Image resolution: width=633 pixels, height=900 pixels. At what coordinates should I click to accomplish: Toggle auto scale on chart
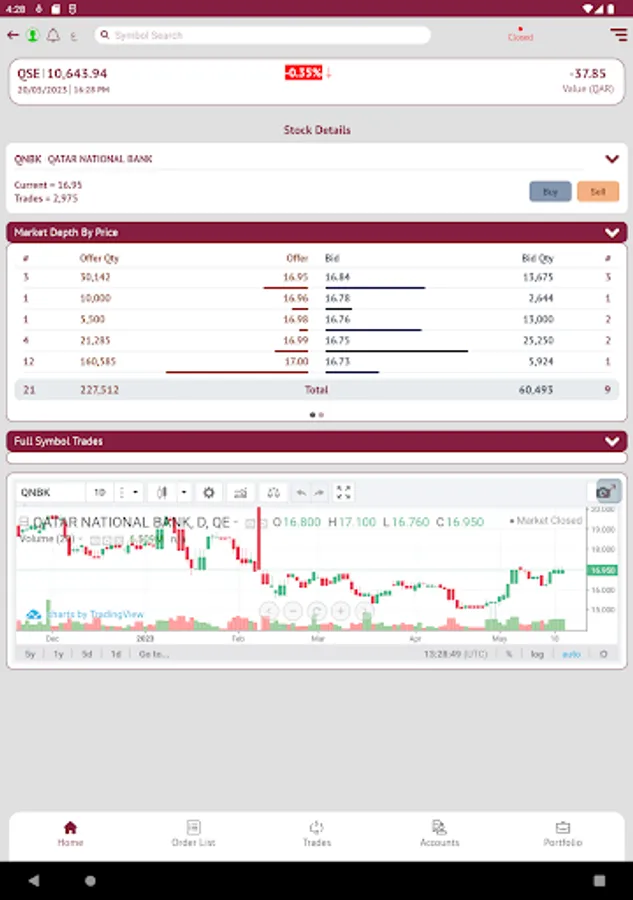tap(571, 654)
